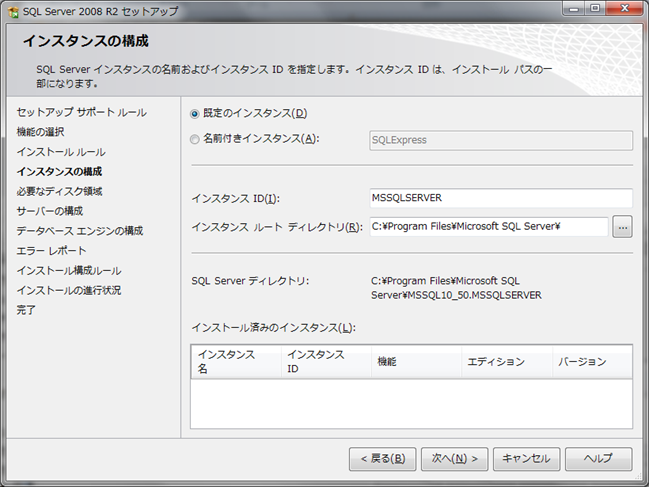The image size is (649, 487).
Task: Open ヘルプ button
Action: pos(599,459)
